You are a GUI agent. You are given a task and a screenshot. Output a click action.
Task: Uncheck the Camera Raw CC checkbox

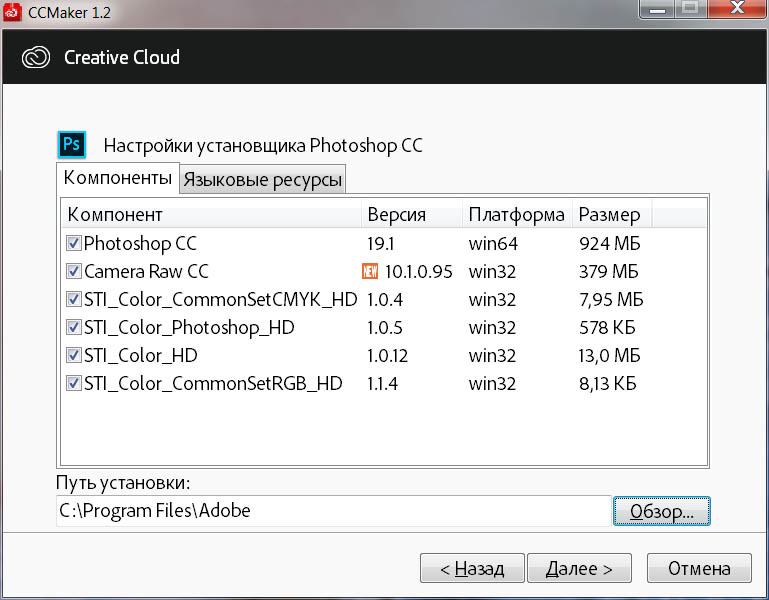click(x=74, y=271)
